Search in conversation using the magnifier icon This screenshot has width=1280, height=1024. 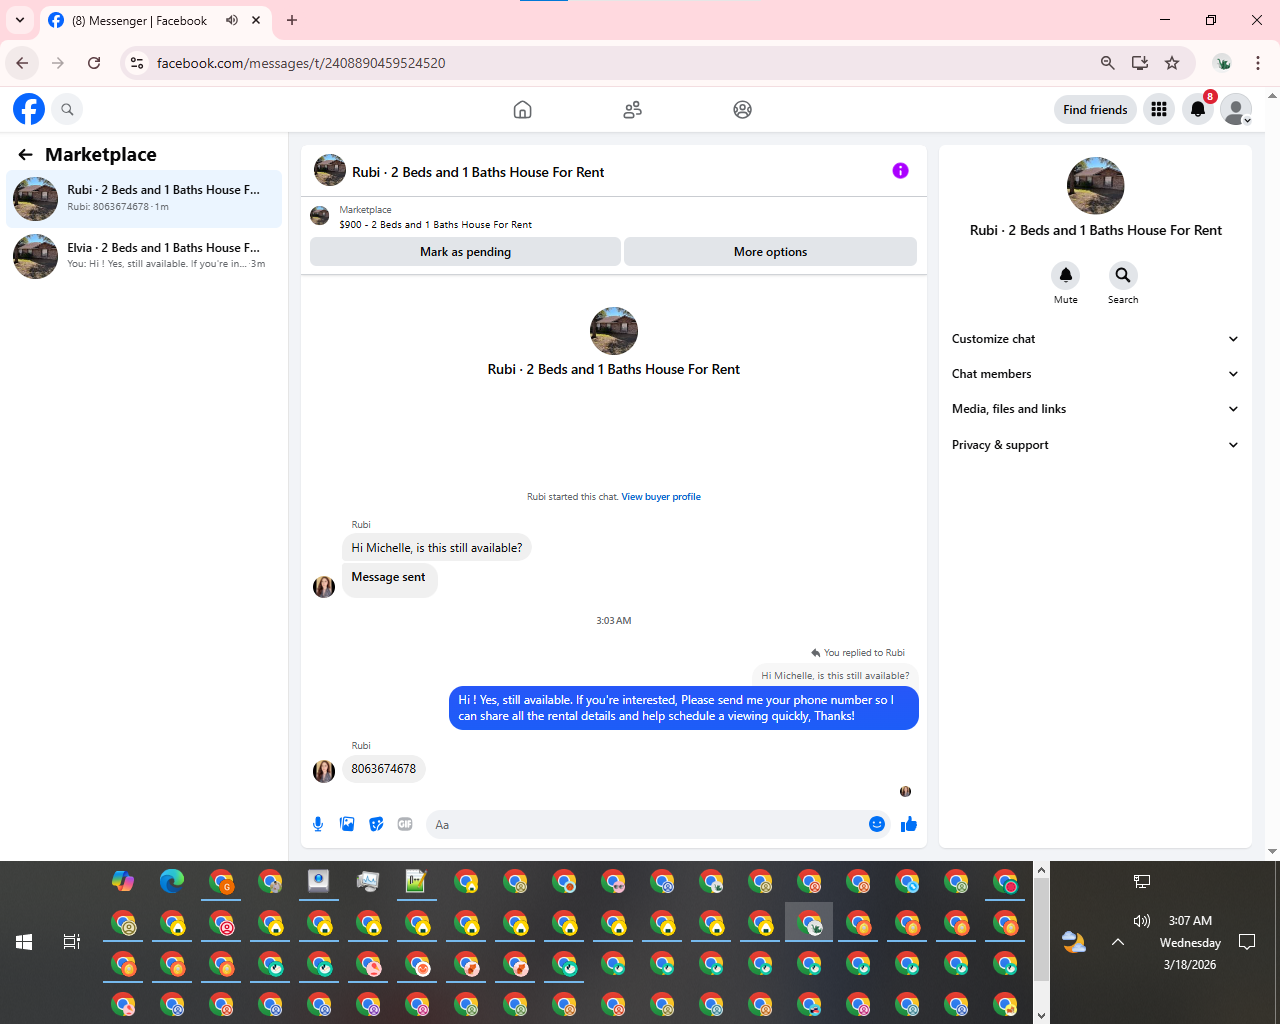click(x=1123, y=275)
